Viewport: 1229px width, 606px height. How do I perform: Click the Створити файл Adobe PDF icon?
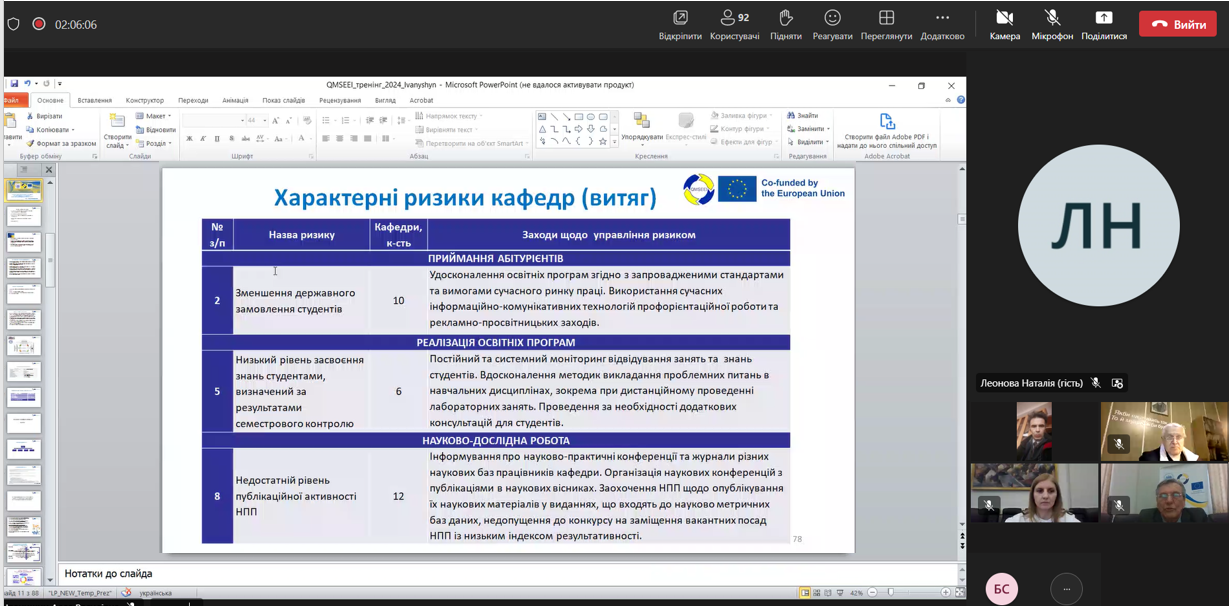coord(886,123)
